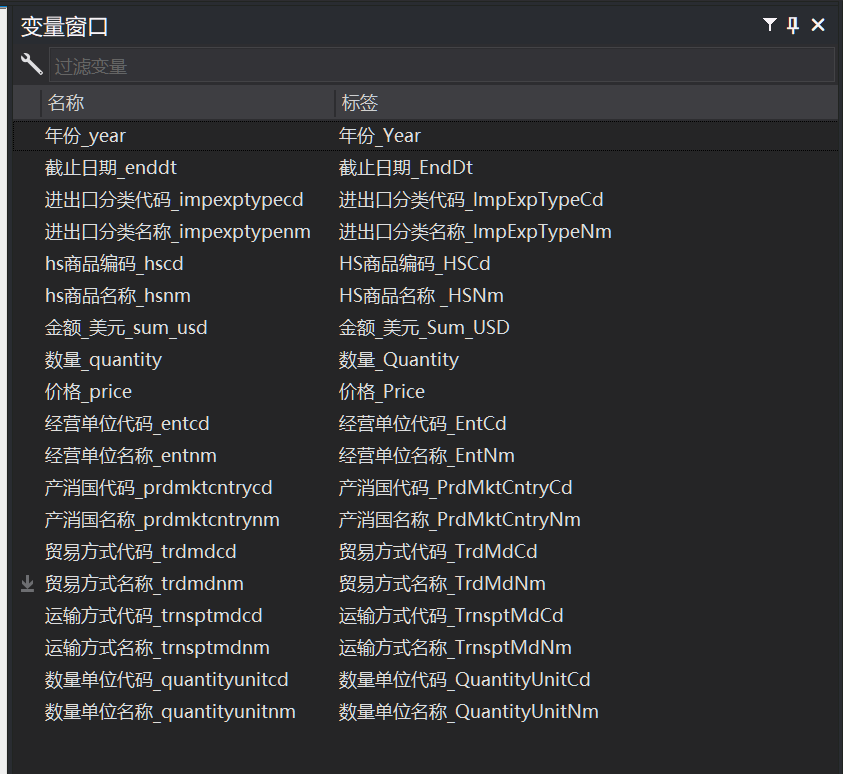Click in the 过滤变量 filter field

(440, 66)
